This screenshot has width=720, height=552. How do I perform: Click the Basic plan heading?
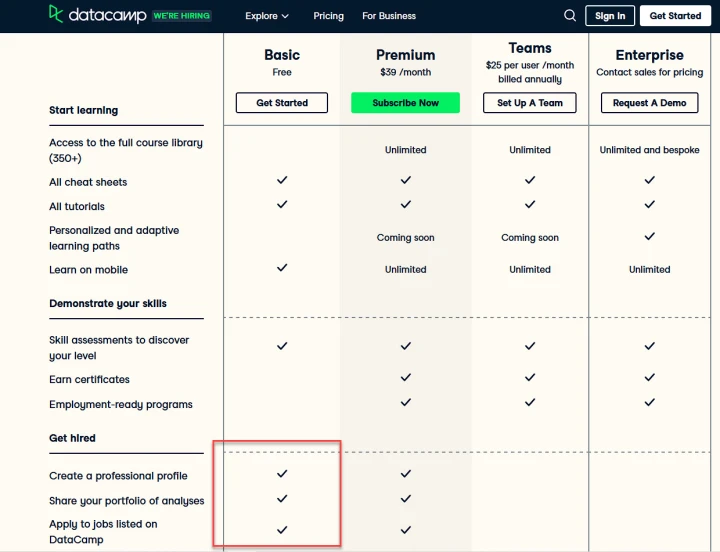click(282, 55)
